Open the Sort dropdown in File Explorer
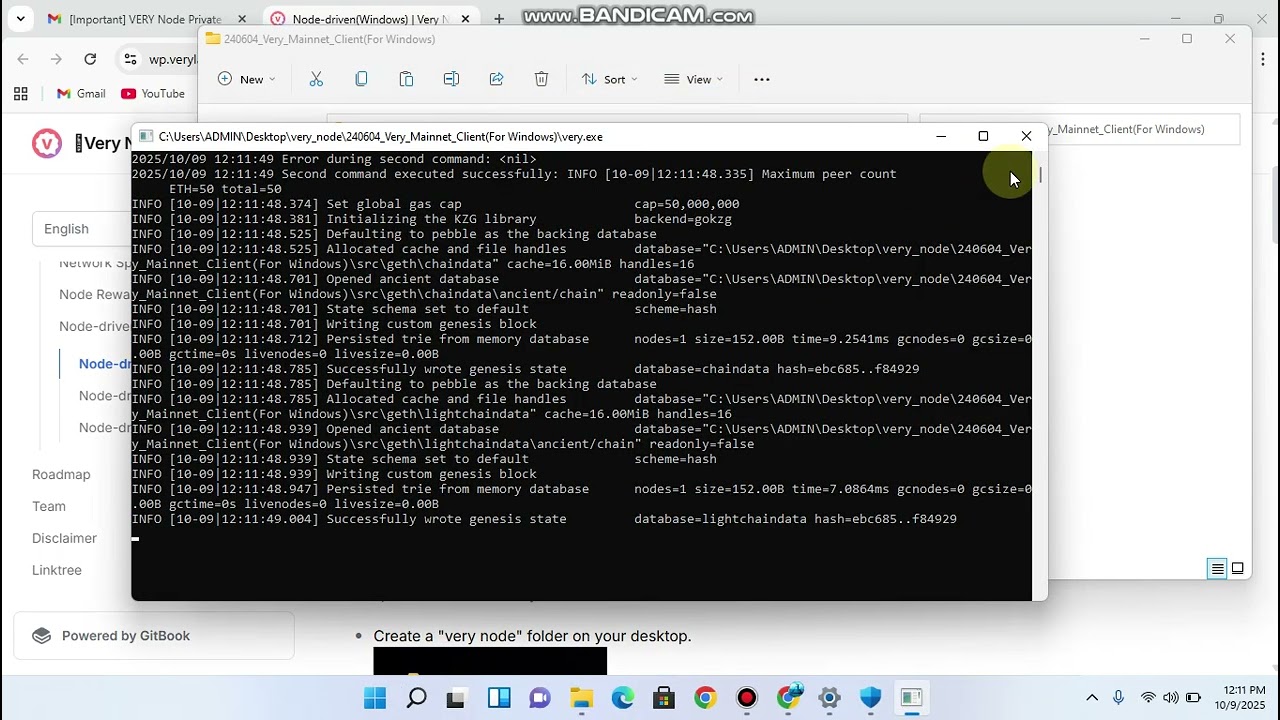The image size is (1280, 720). point(609,79)
